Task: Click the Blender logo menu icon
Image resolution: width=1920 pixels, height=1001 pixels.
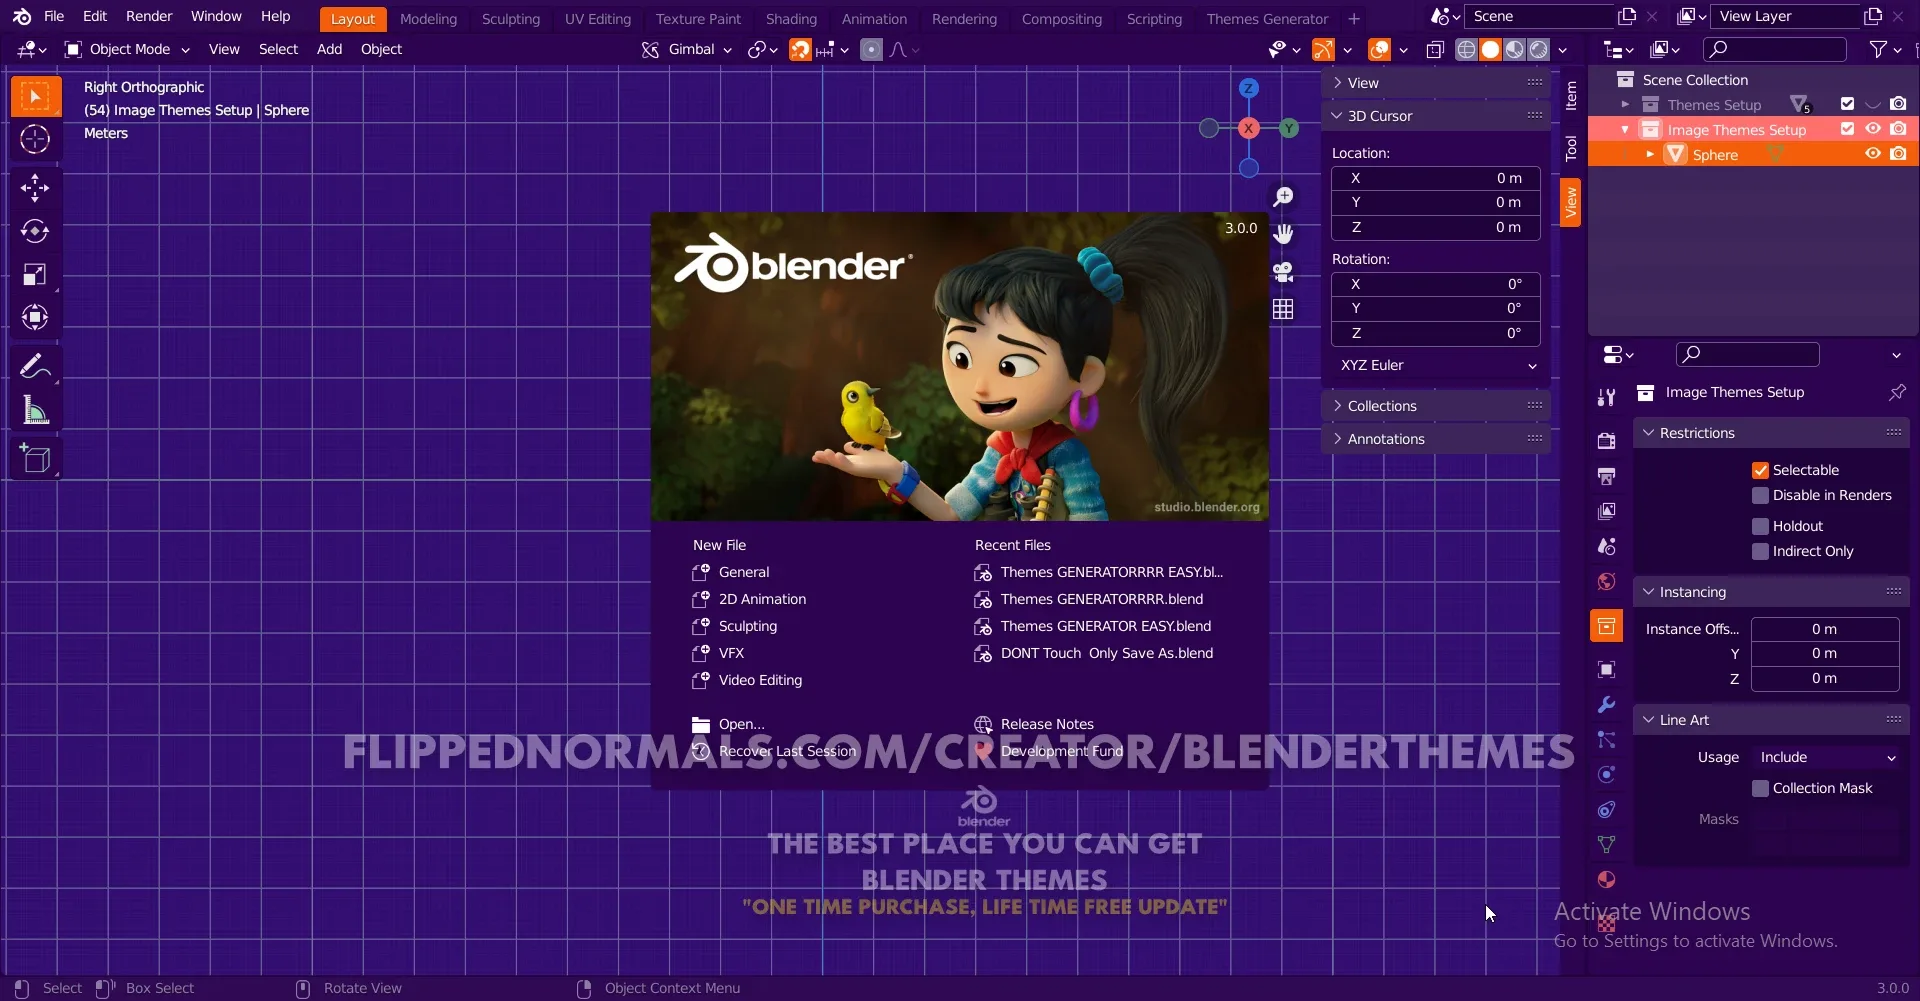Action: pyautogui.click(x=21, y=17)
